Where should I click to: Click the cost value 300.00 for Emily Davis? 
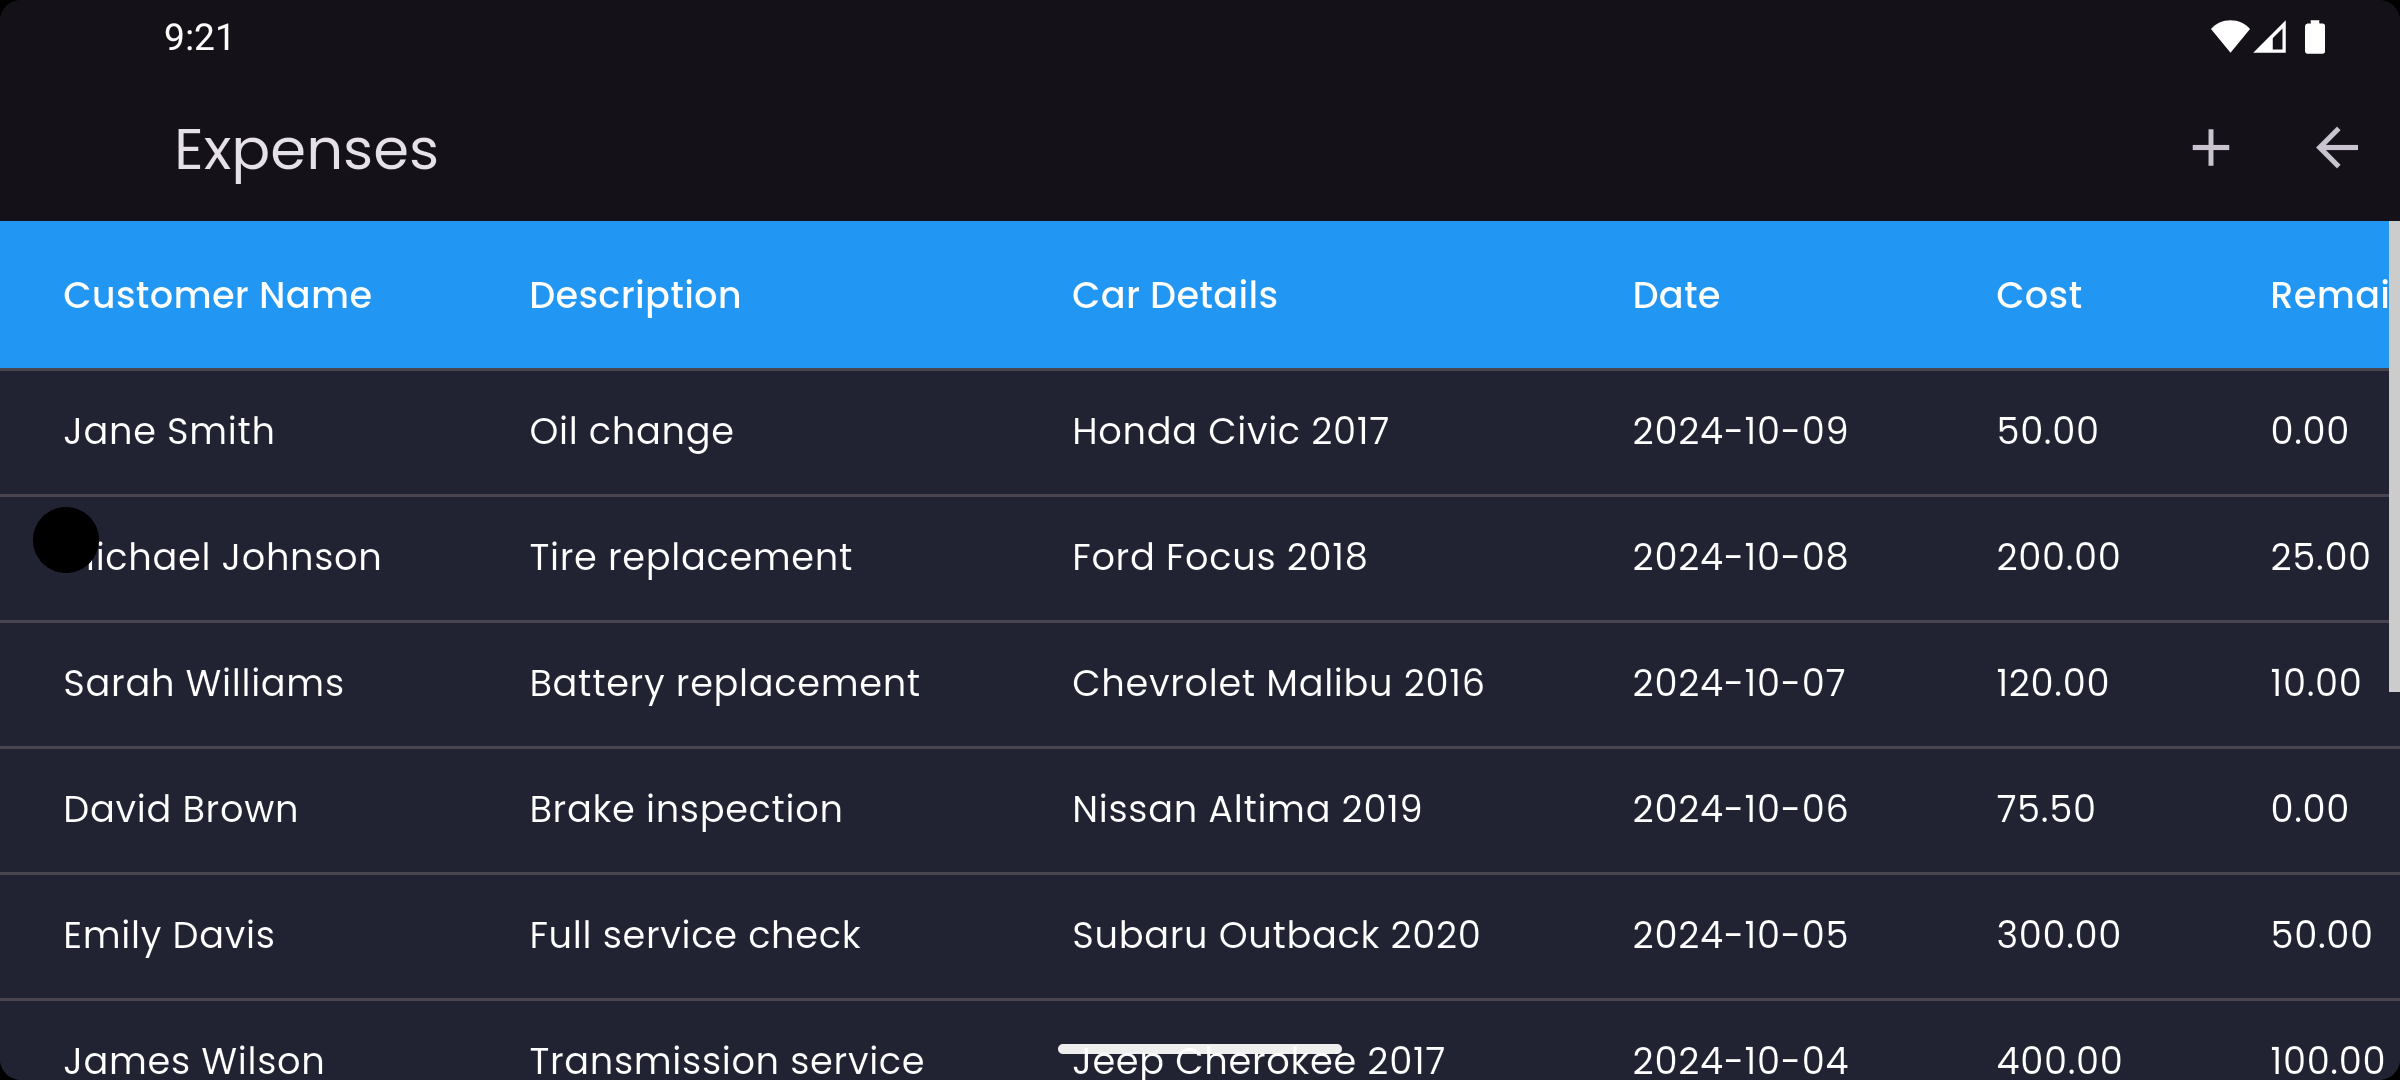pos(2059,935)
